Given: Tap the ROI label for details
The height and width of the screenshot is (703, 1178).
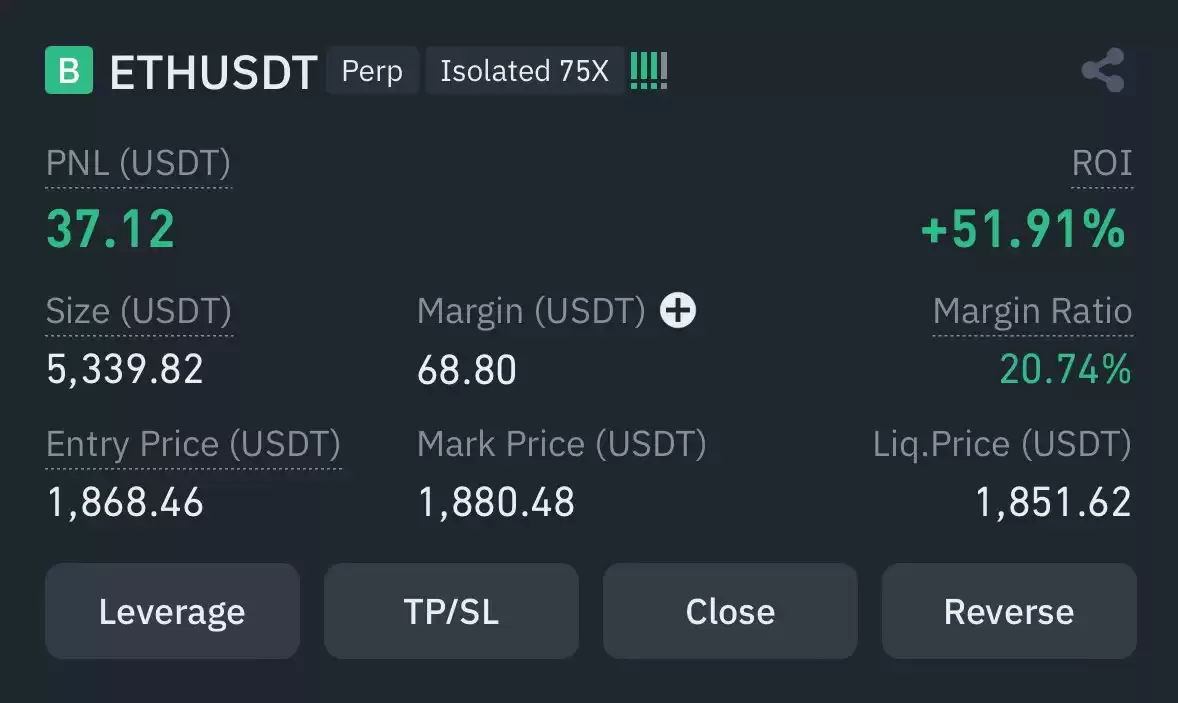Looking at the screenshot, I should (1101, 163).
